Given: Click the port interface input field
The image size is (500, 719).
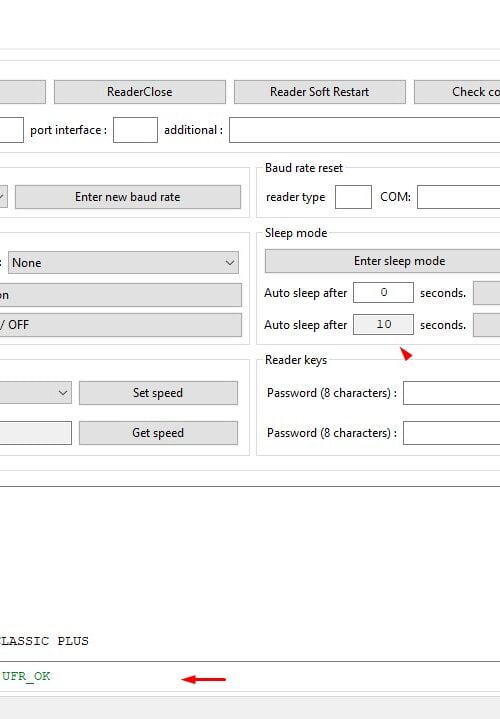Looking at the screenshot, I should coord(135,130).
